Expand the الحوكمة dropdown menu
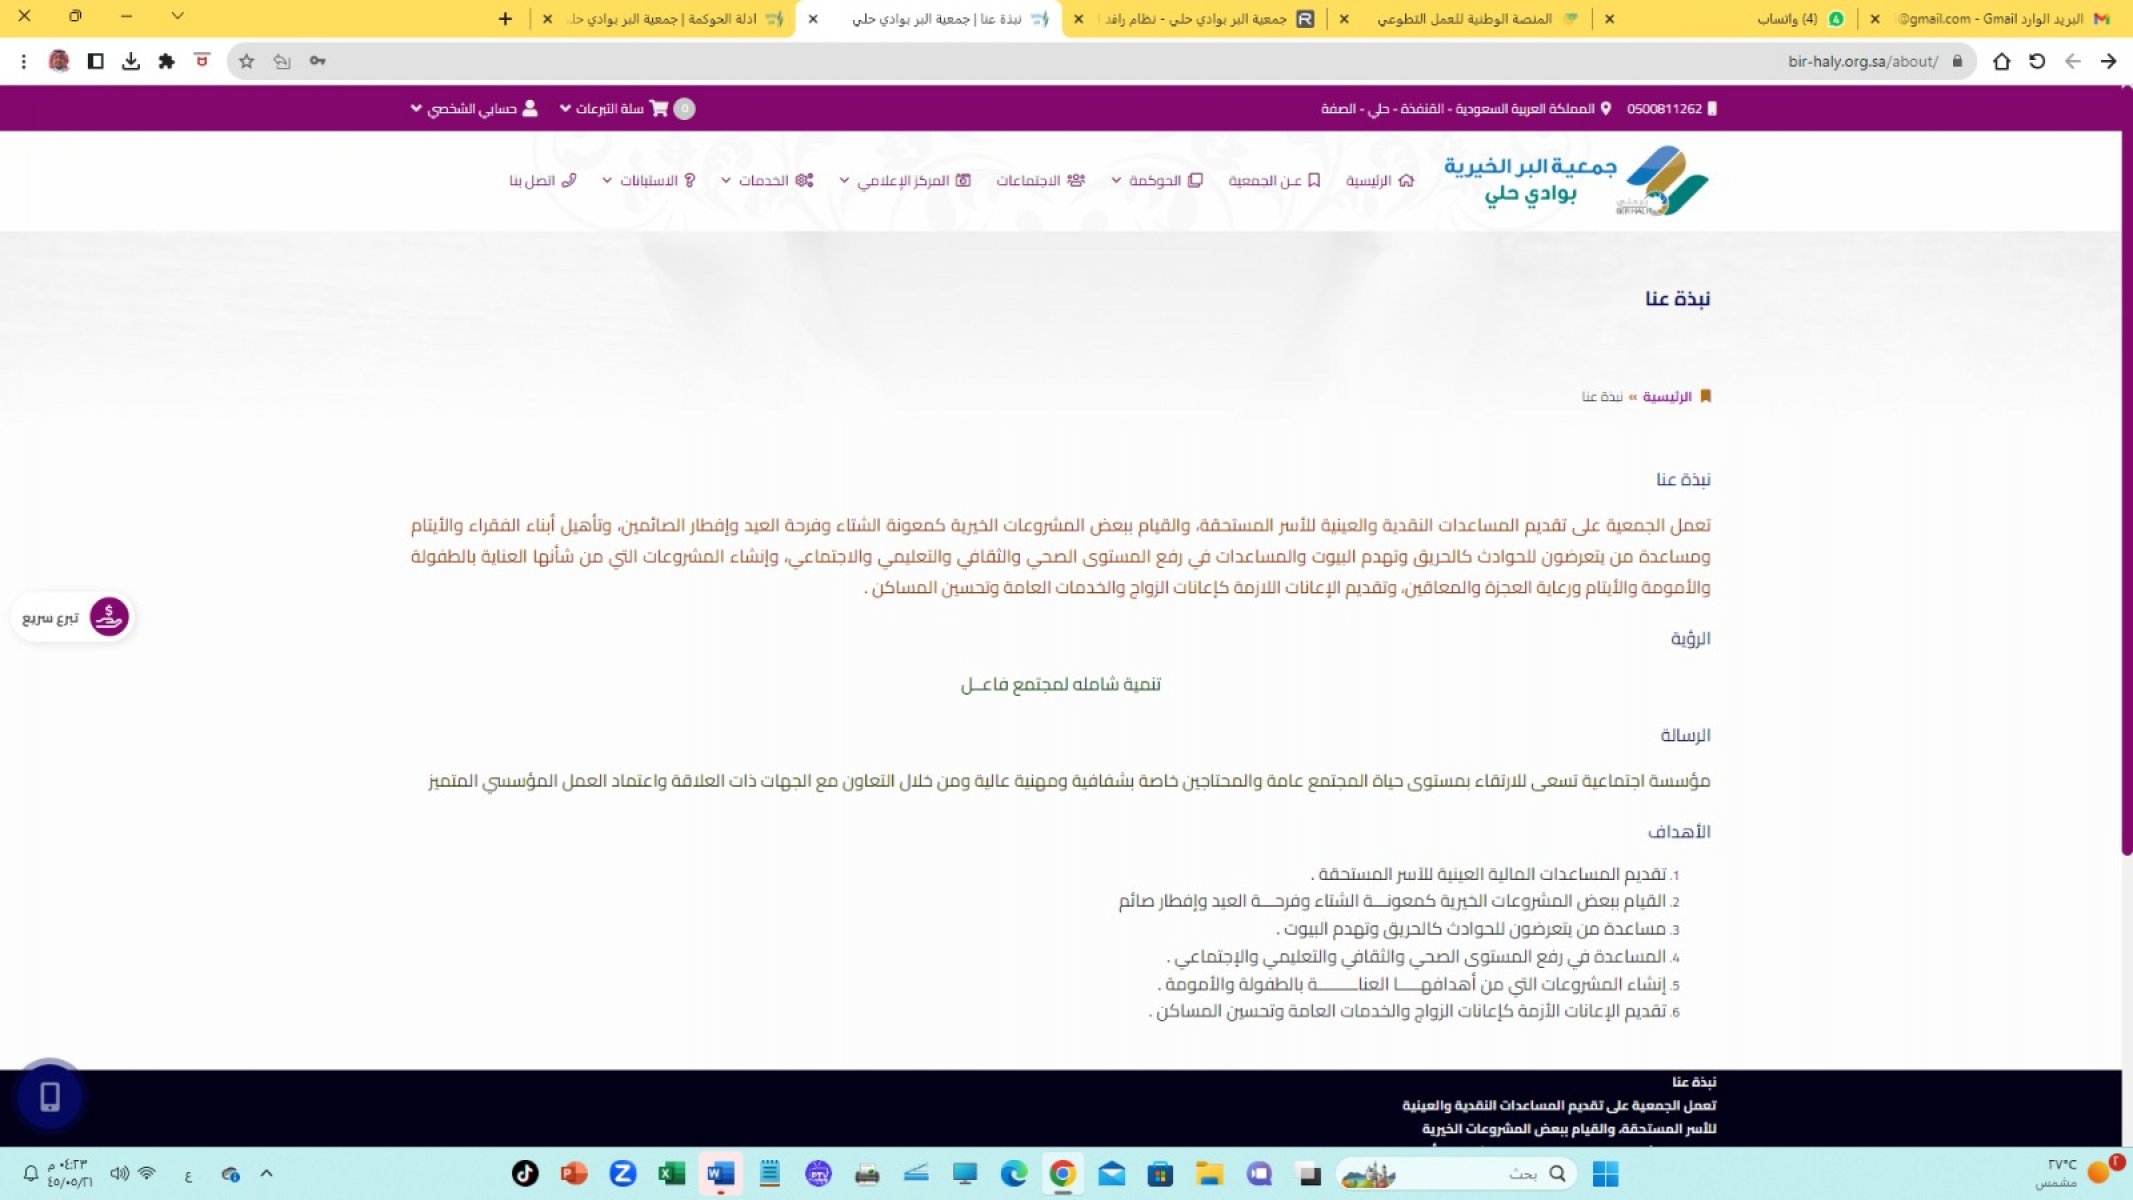 click(x=1156, y=180)
